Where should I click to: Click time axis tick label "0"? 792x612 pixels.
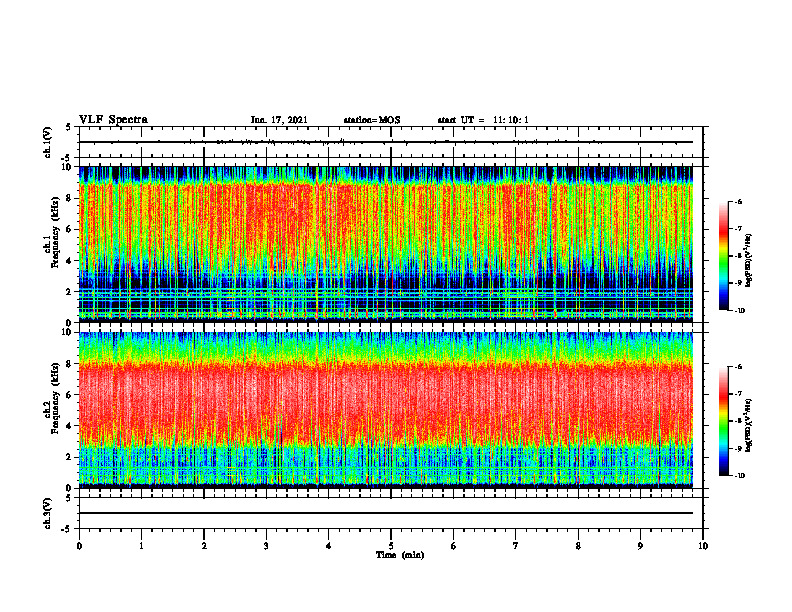click(79, 546)
